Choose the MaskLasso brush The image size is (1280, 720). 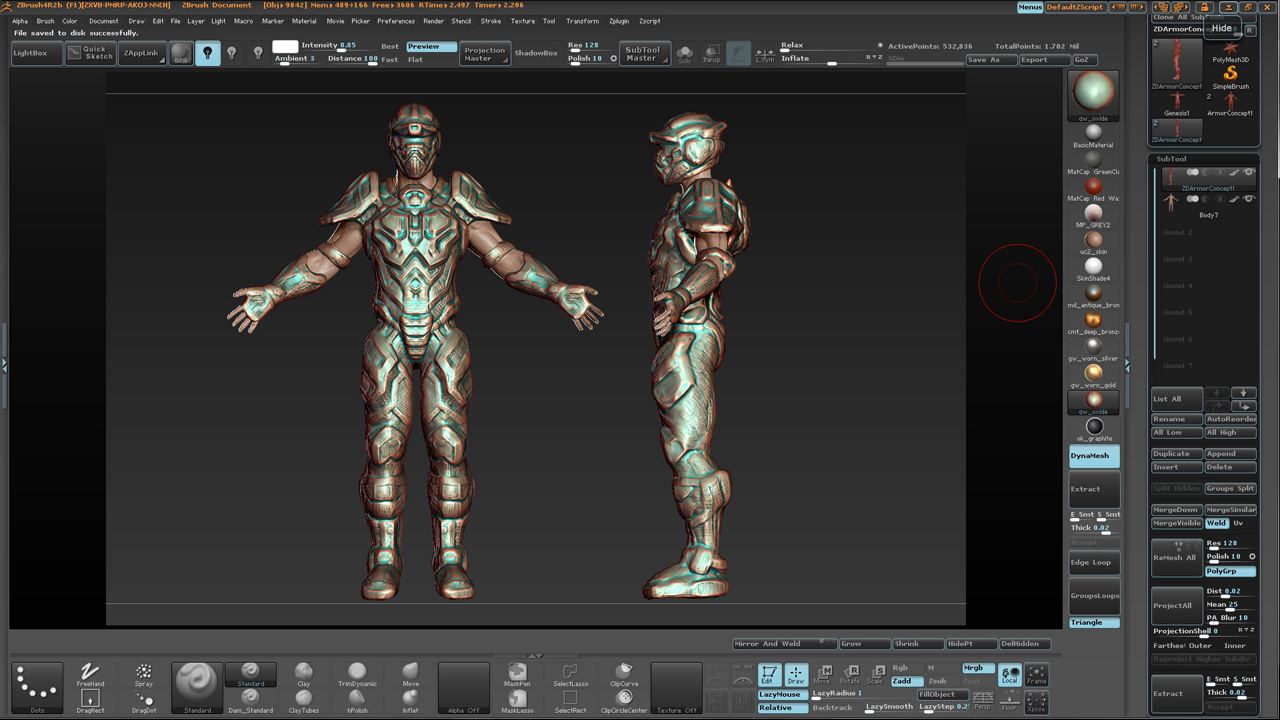pyautogui.click(x=517, y=701)
